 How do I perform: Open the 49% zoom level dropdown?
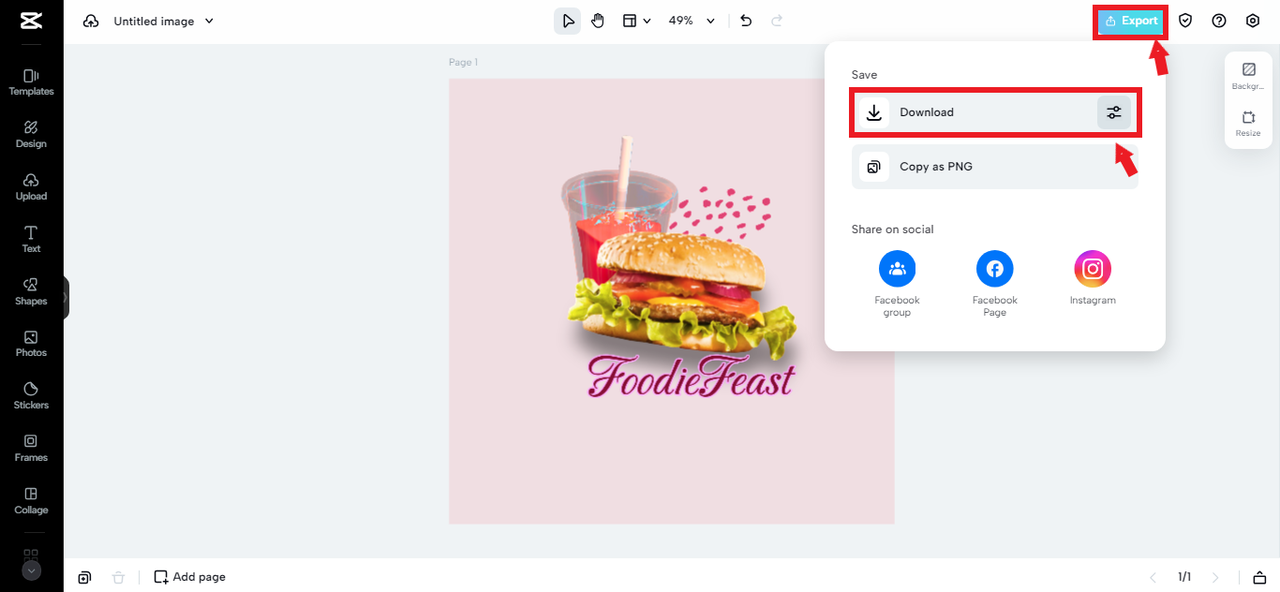click(x=692, y=21)
